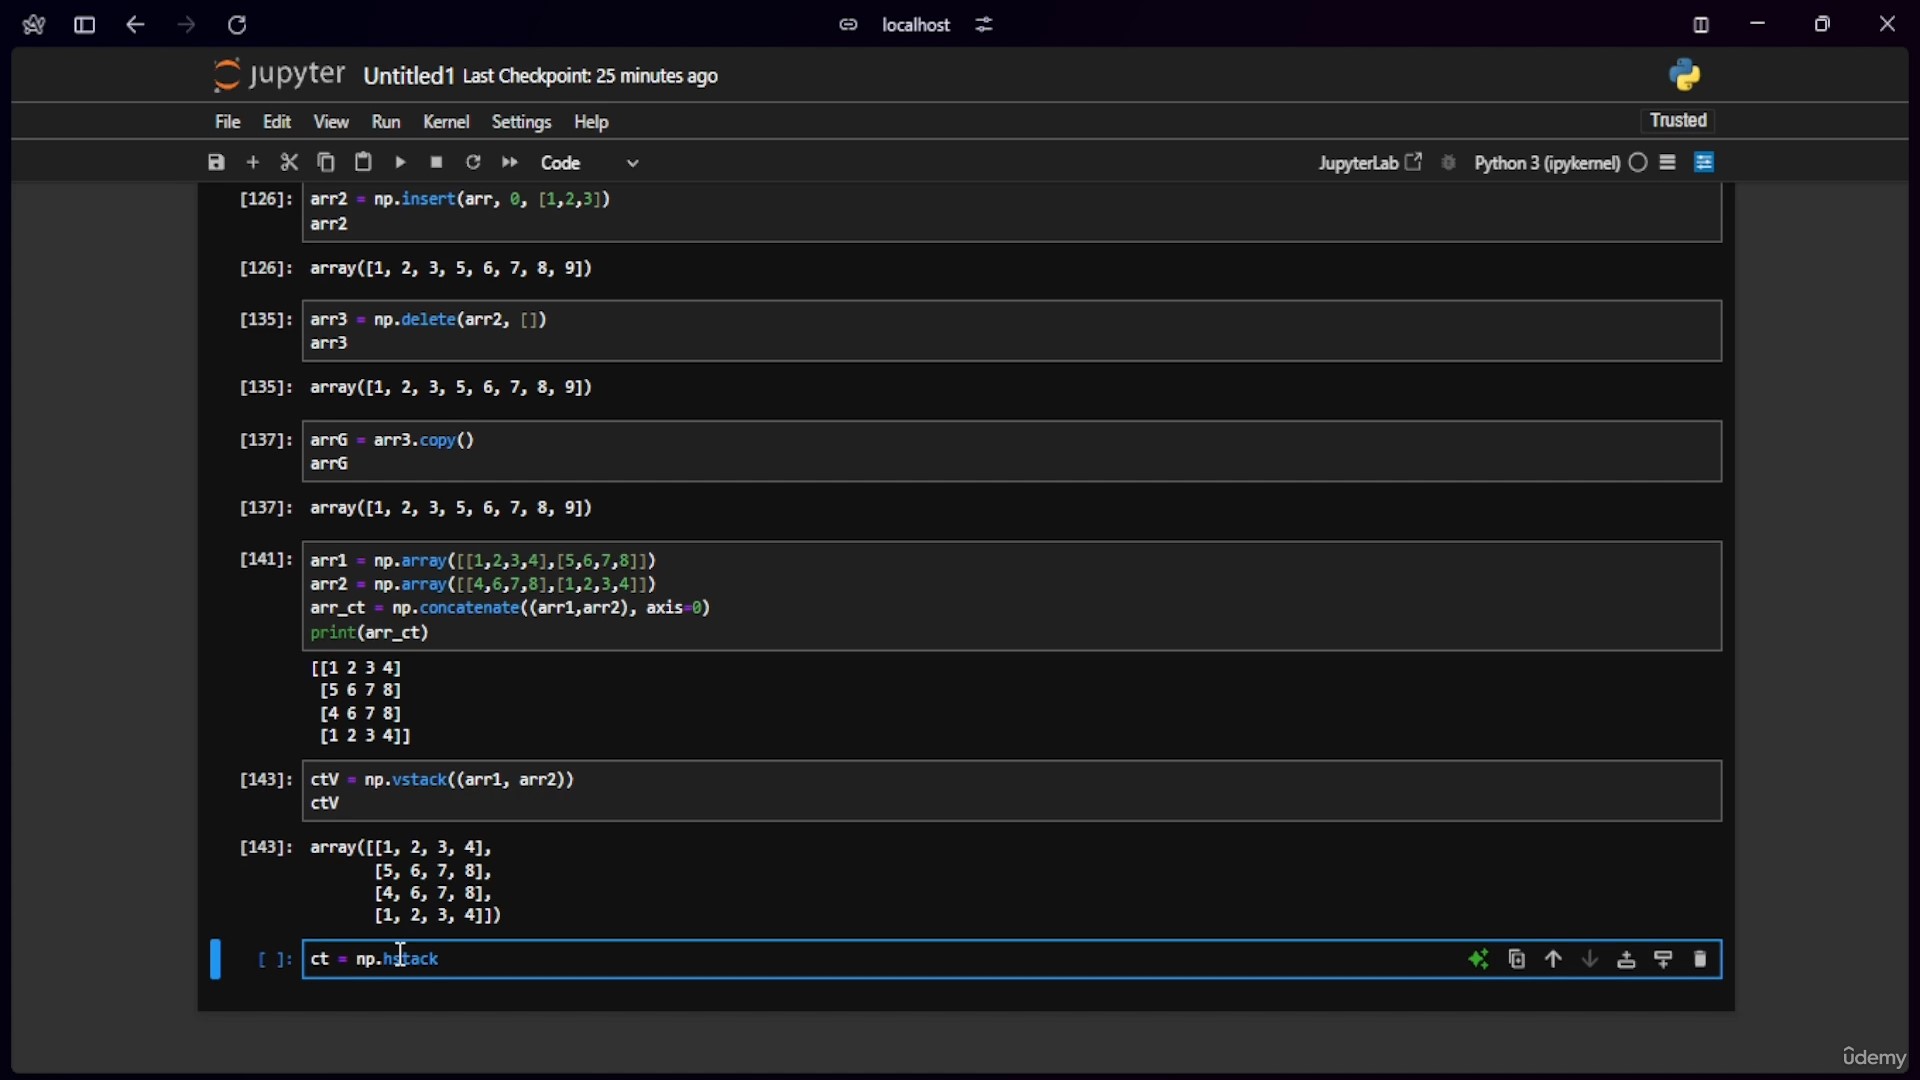Image resolution: width=1920 pixels, height=1080 pixels.
Task: Click the Python logo icon
Action: click(1685, 75)
